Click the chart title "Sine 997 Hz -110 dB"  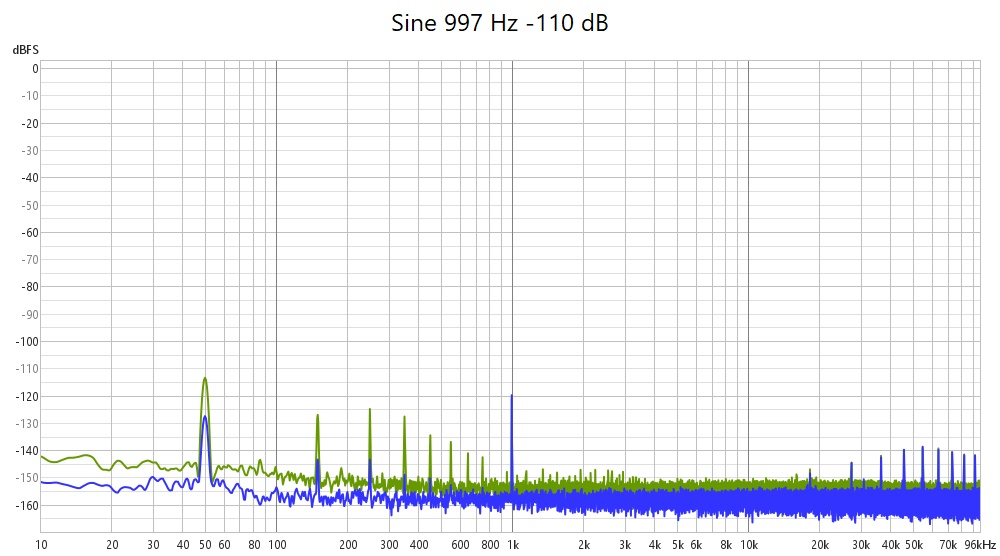tap(499, 23)
